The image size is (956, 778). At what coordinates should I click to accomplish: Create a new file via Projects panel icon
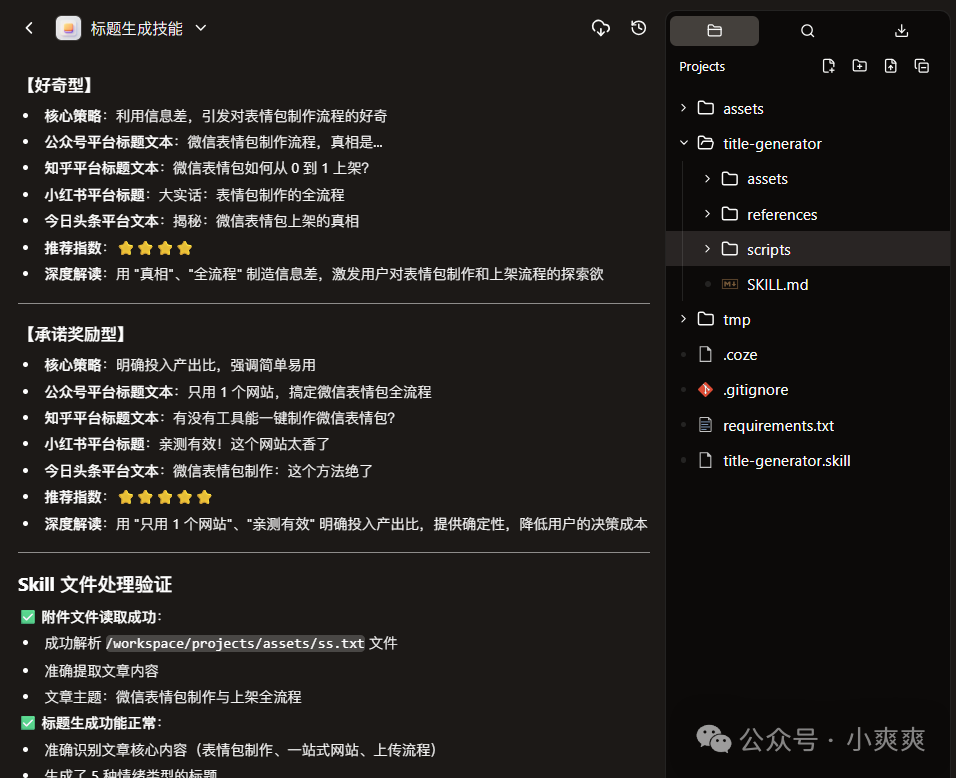[829, 65]
